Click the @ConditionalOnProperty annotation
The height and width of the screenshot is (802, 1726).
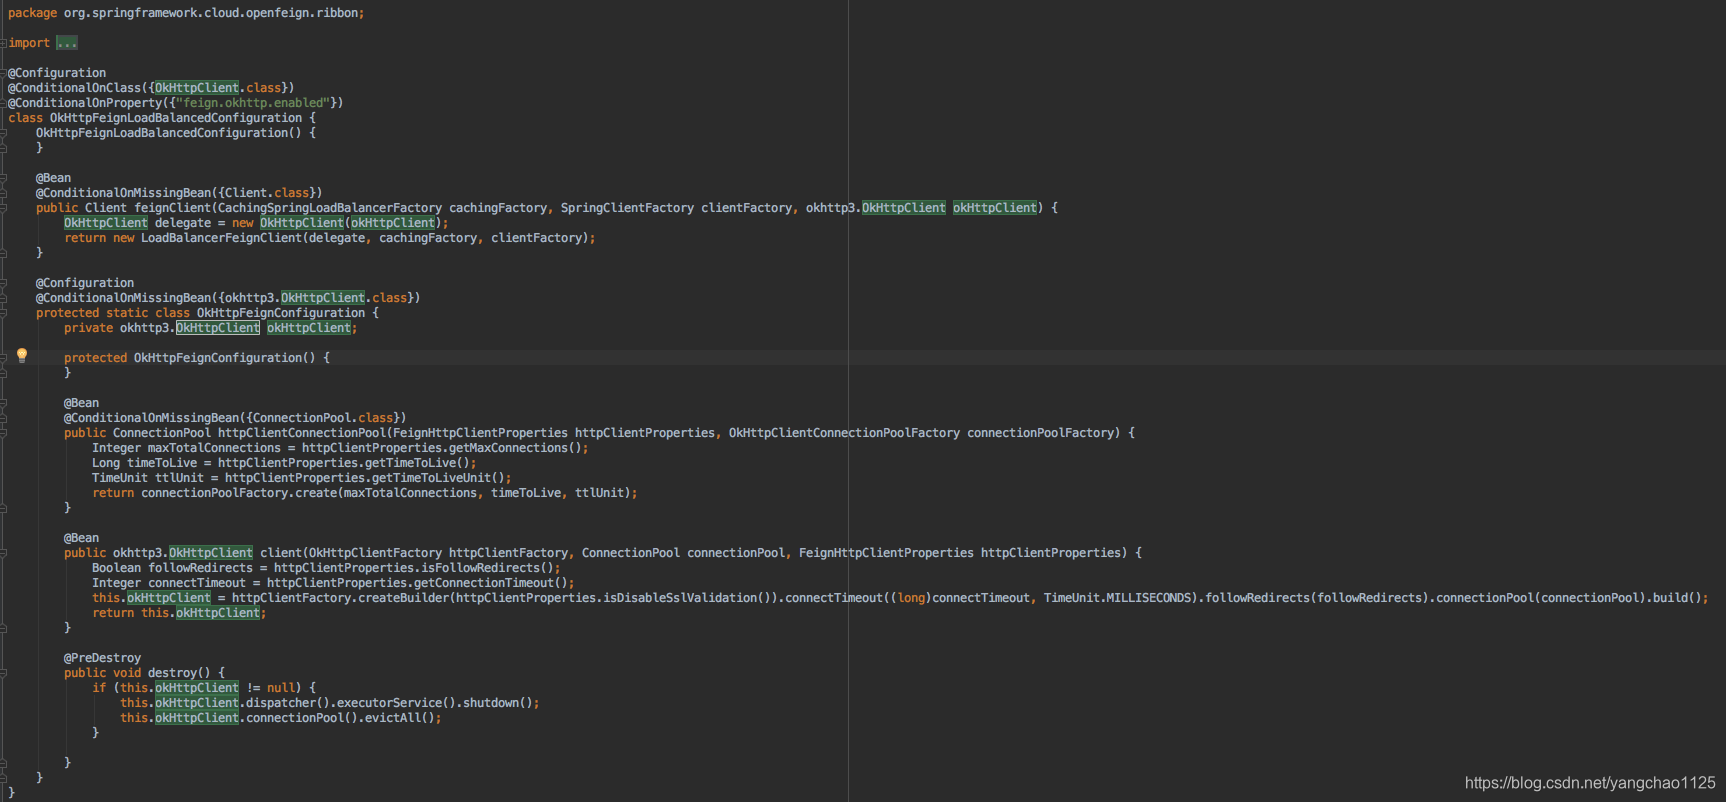tap(85, 103)
